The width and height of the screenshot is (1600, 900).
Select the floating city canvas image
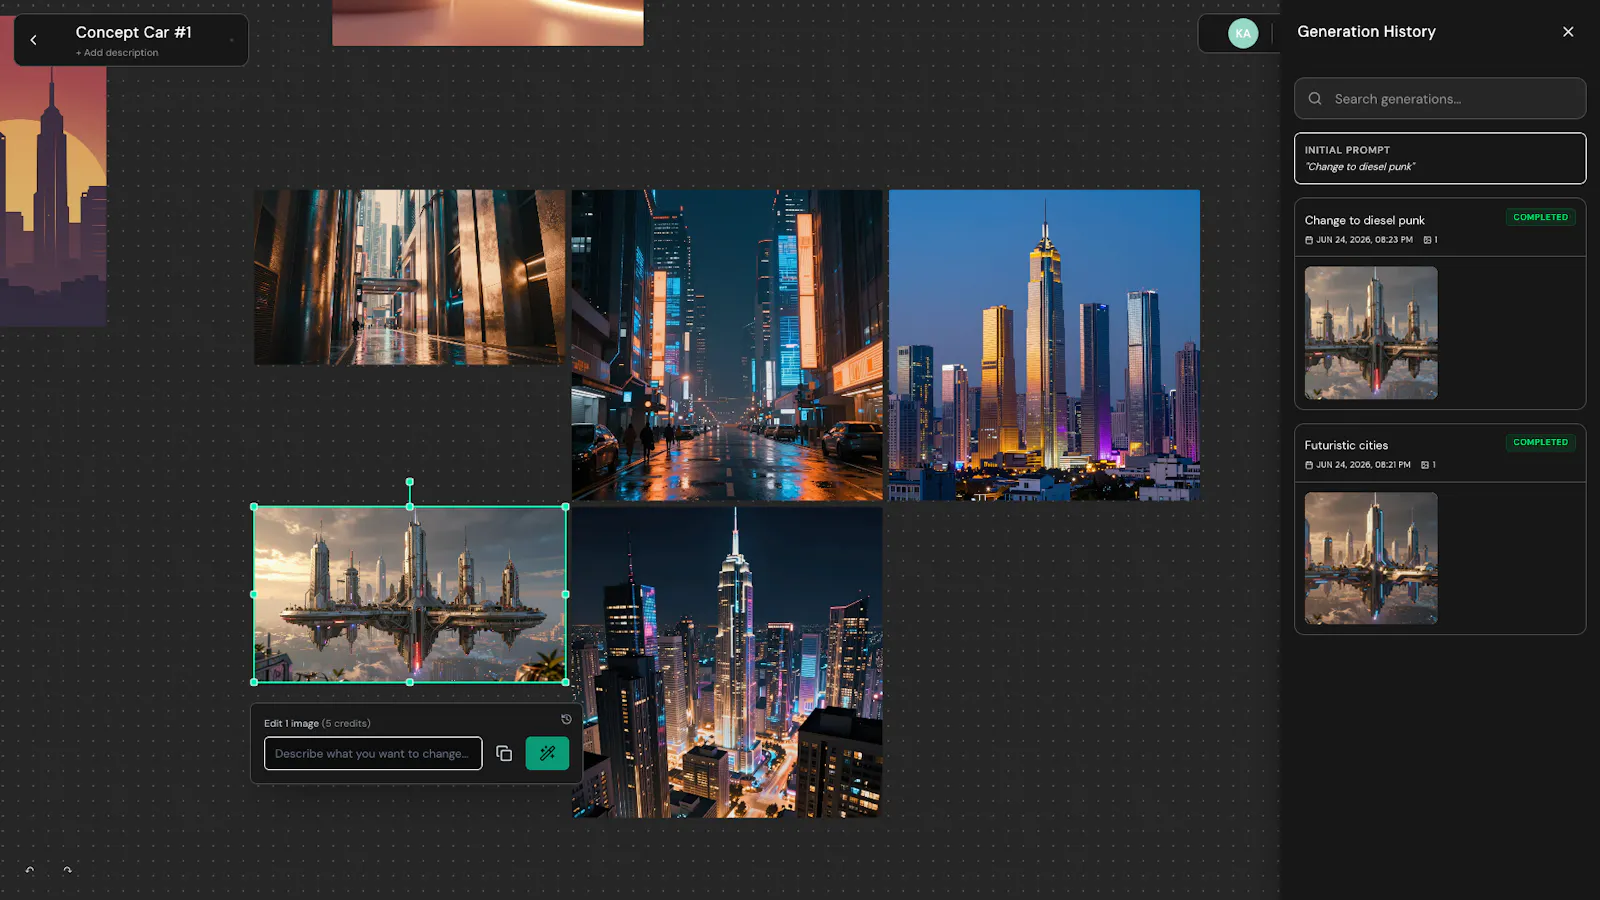pyautogui.click(x=409, y=594)
